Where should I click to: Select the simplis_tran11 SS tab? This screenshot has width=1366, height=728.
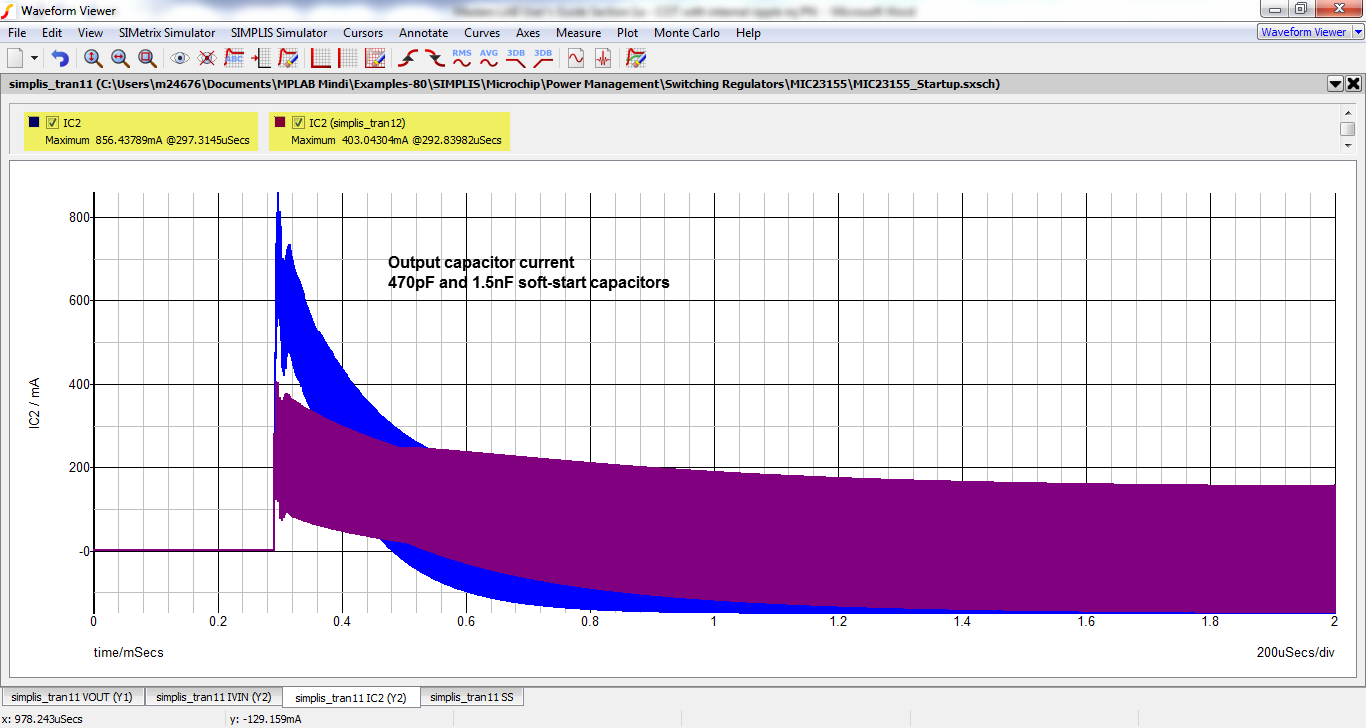point(473,696)
